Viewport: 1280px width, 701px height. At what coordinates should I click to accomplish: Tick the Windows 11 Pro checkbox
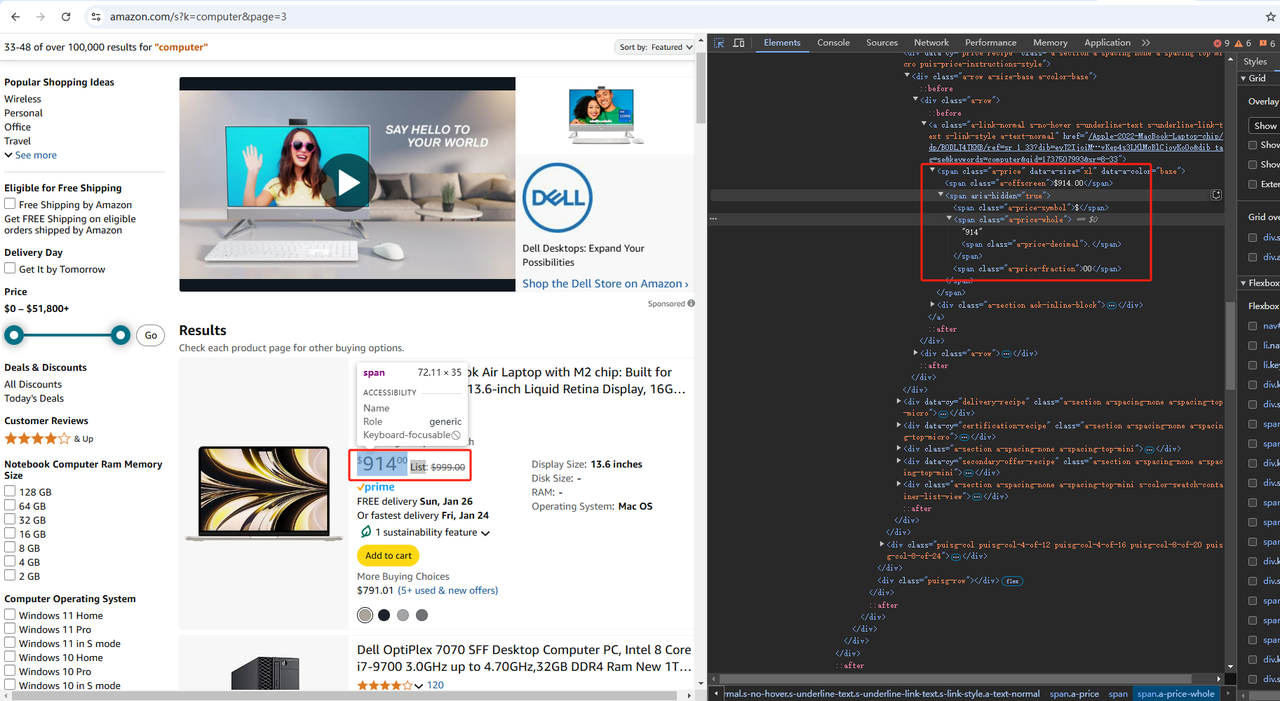[10, 629]
